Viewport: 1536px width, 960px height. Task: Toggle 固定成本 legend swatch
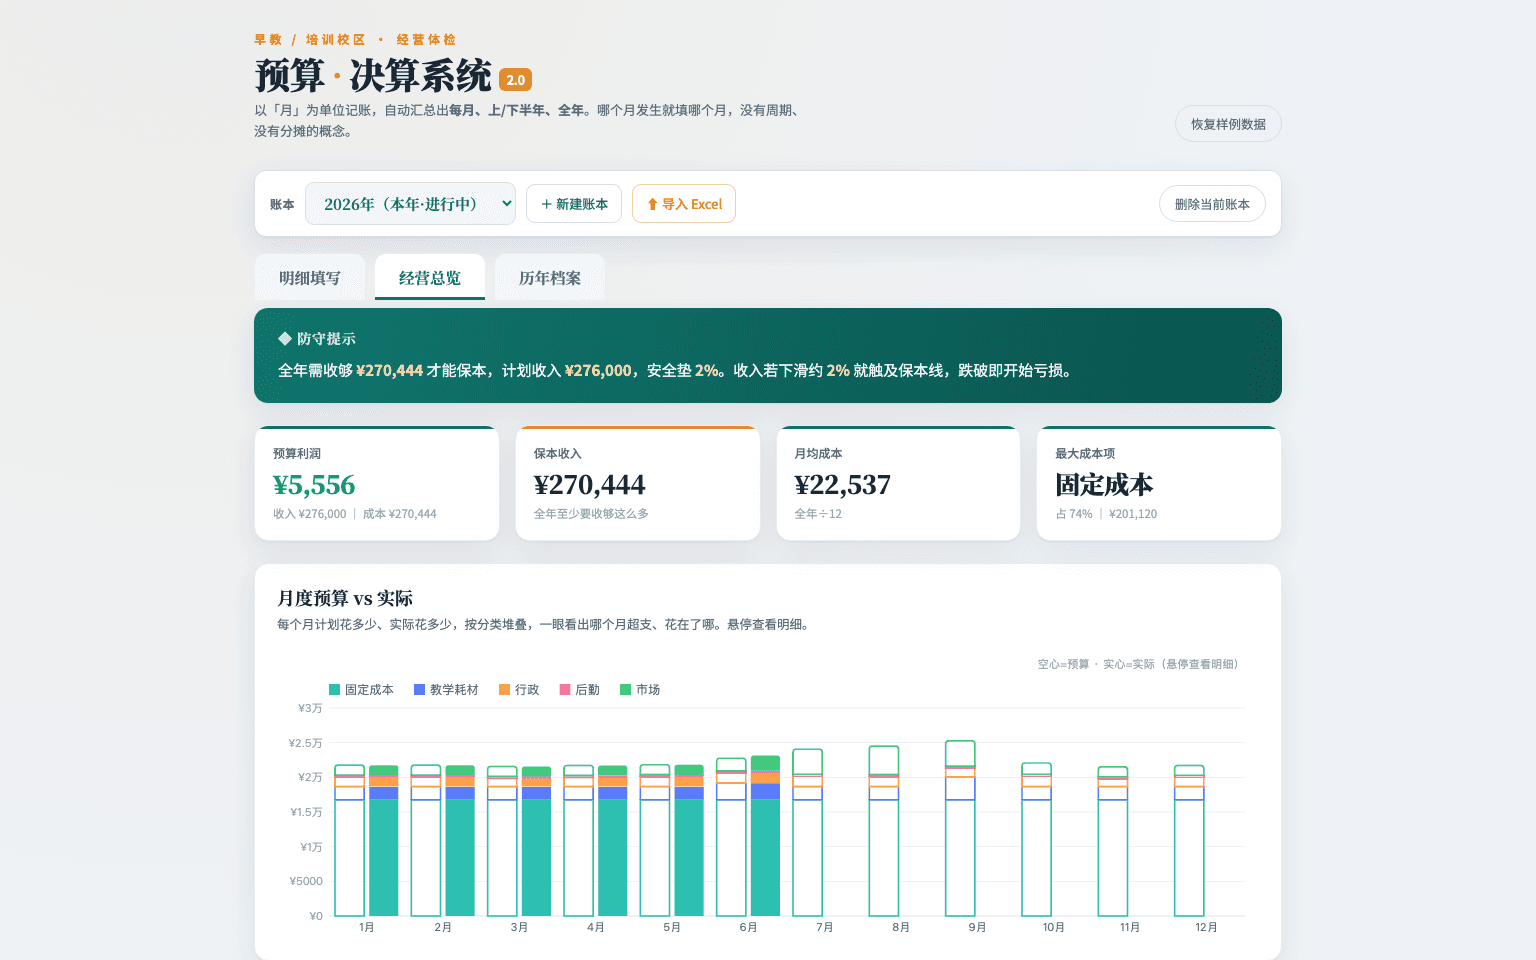coord(335,690)
